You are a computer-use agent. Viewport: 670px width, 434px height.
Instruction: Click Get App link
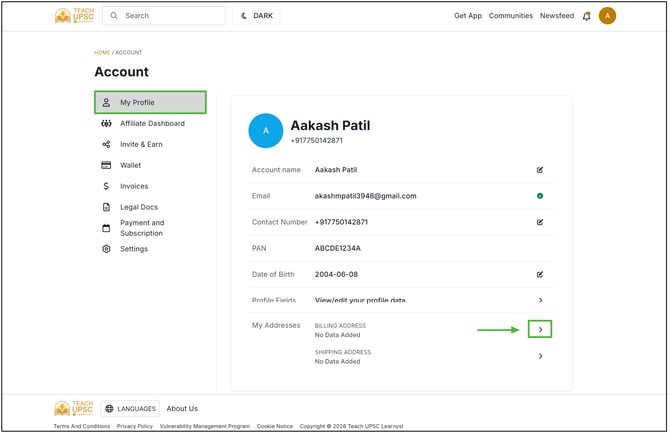[x=470, y=16]
